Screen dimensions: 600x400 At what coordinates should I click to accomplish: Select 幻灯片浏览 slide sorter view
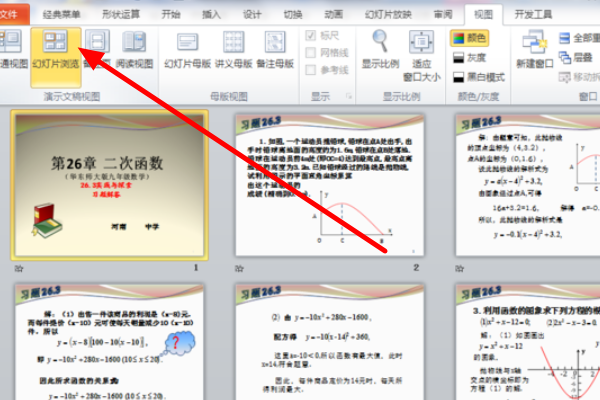pyautogui.click(x=56, y=57)
